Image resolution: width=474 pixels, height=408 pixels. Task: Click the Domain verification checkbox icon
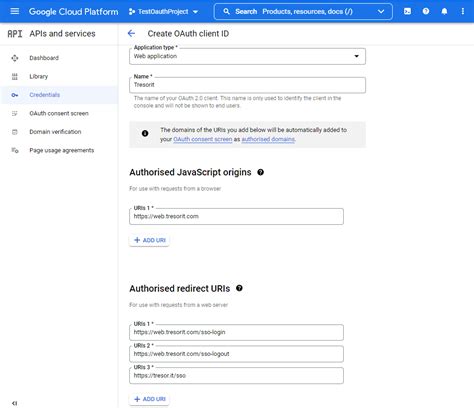[x=15, y=132]
